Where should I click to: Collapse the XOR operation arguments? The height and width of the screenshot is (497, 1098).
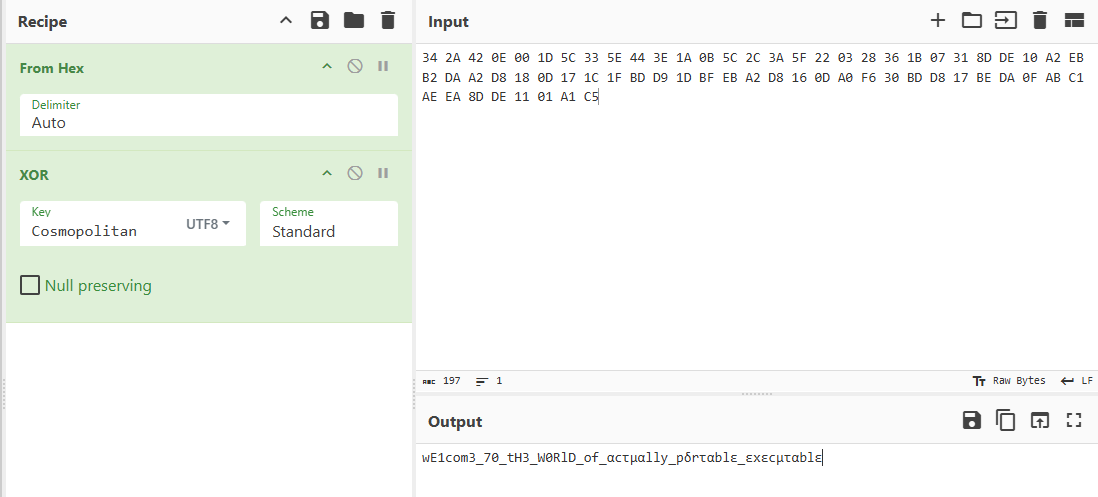pyautogui.click(x=327, y=173)
